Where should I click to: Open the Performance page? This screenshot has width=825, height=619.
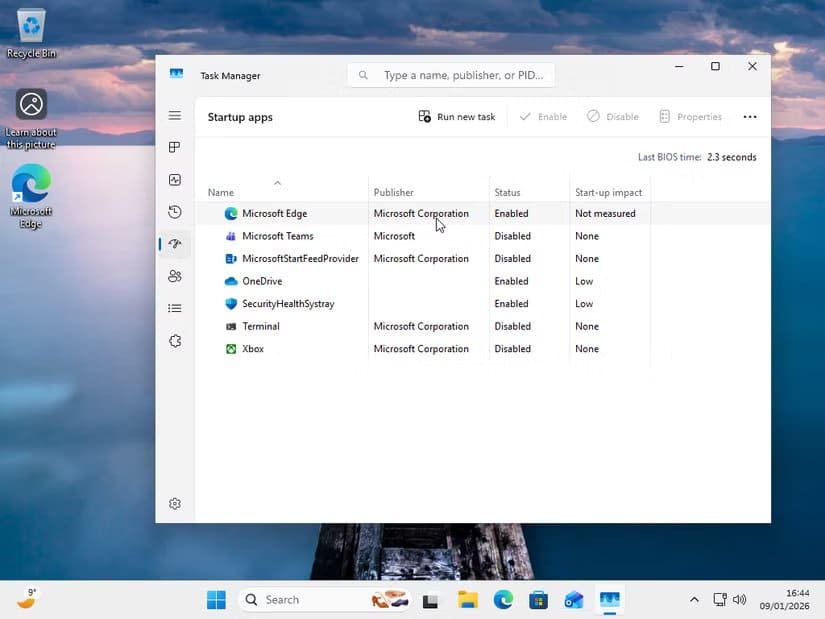[175, 179]
